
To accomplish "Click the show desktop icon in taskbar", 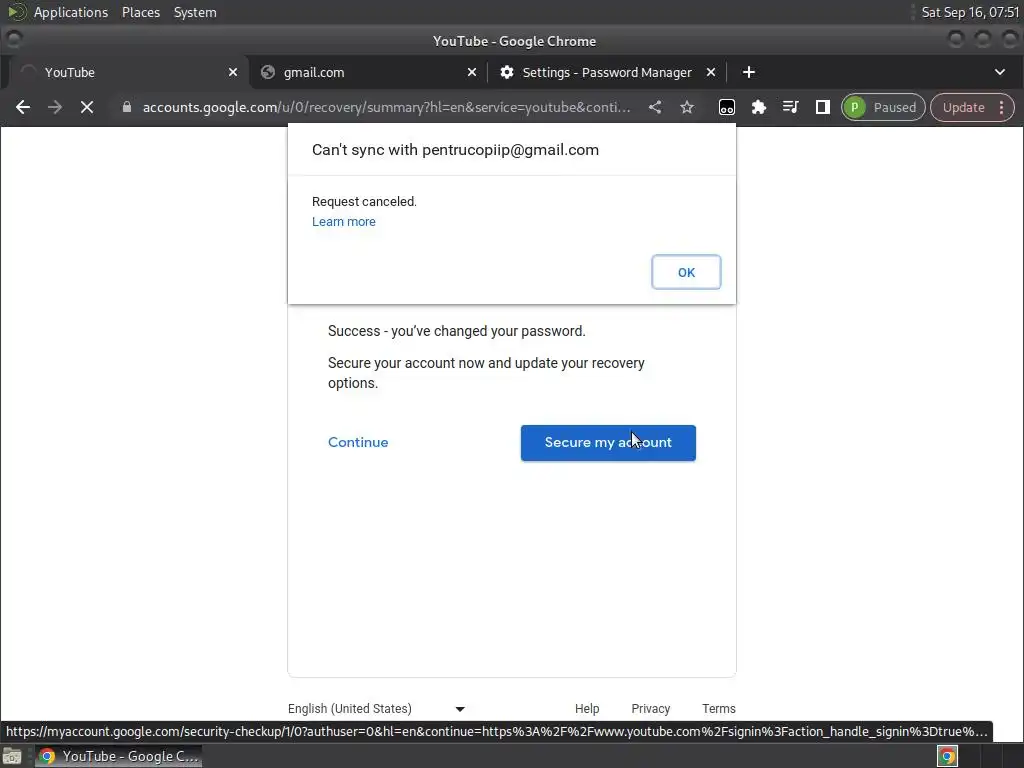I will coord(12,756).
